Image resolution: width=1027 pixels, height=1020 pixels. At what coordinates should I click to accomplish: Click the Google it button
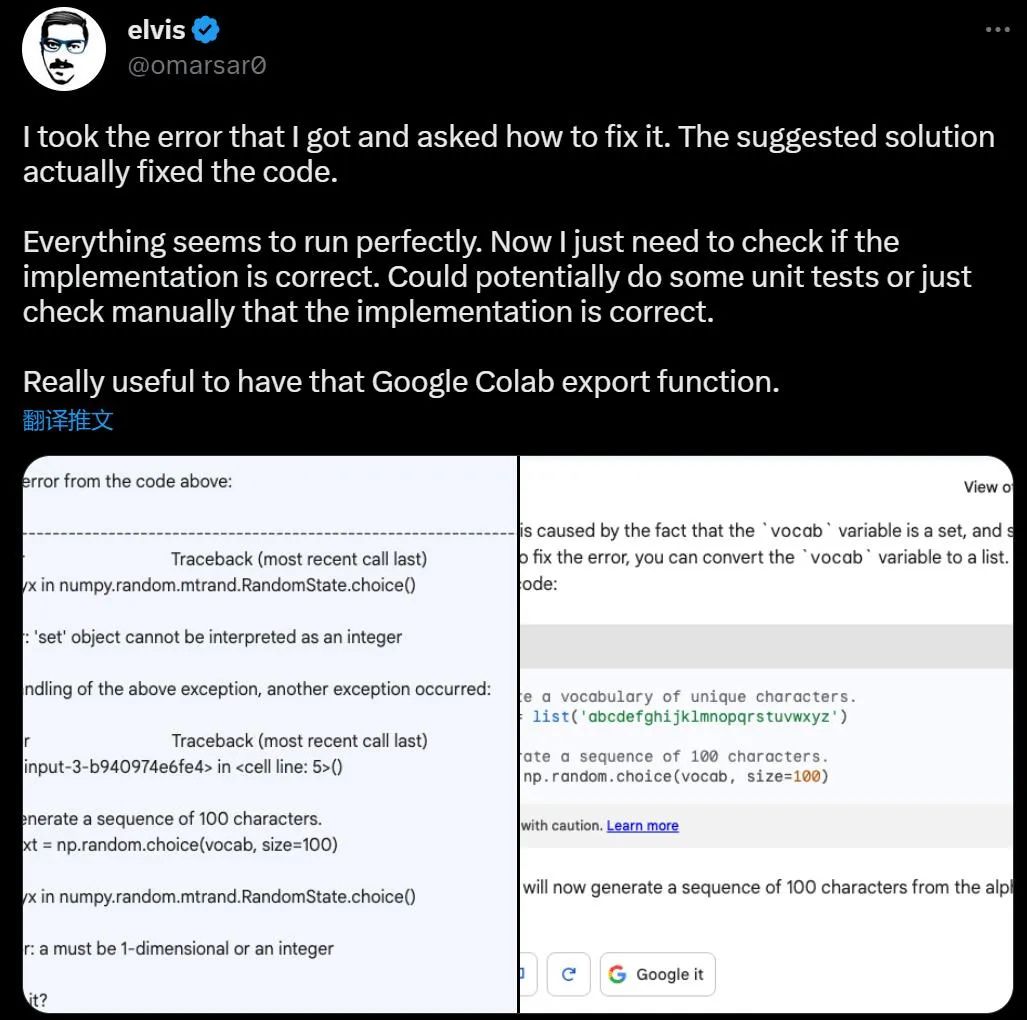657,974
